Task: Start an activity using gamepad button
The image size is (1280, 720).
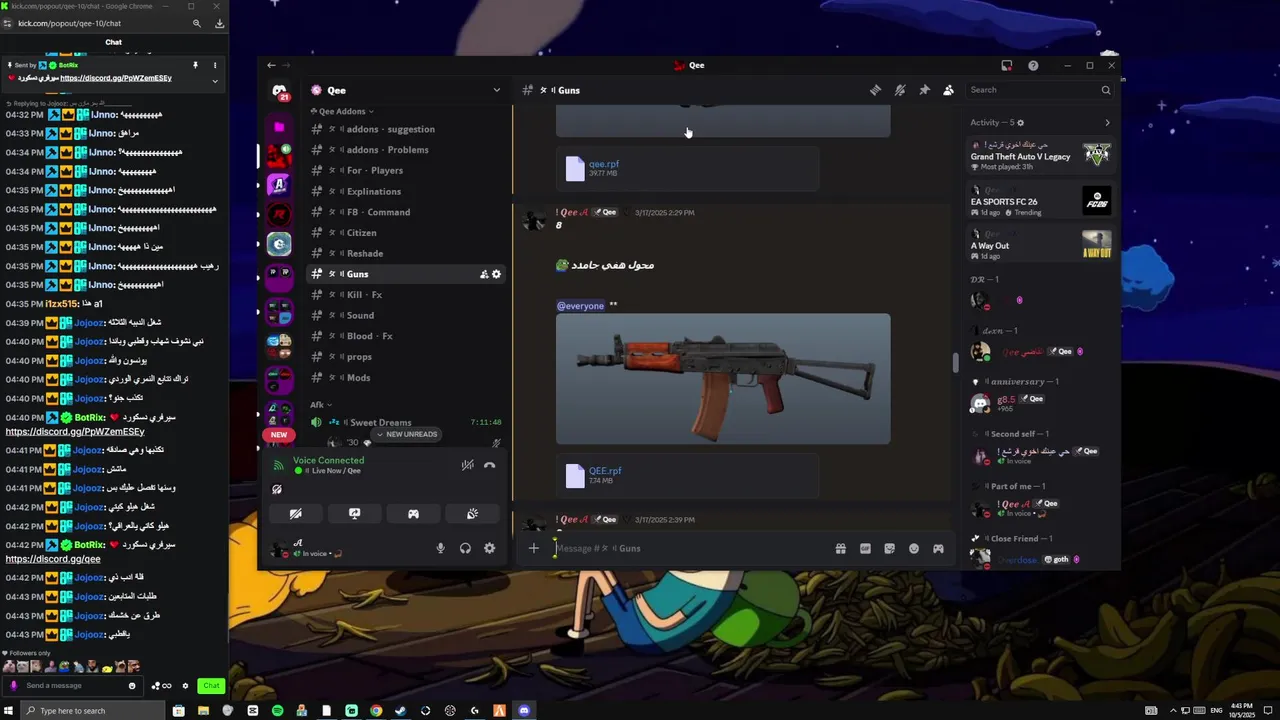Action: 413,514
